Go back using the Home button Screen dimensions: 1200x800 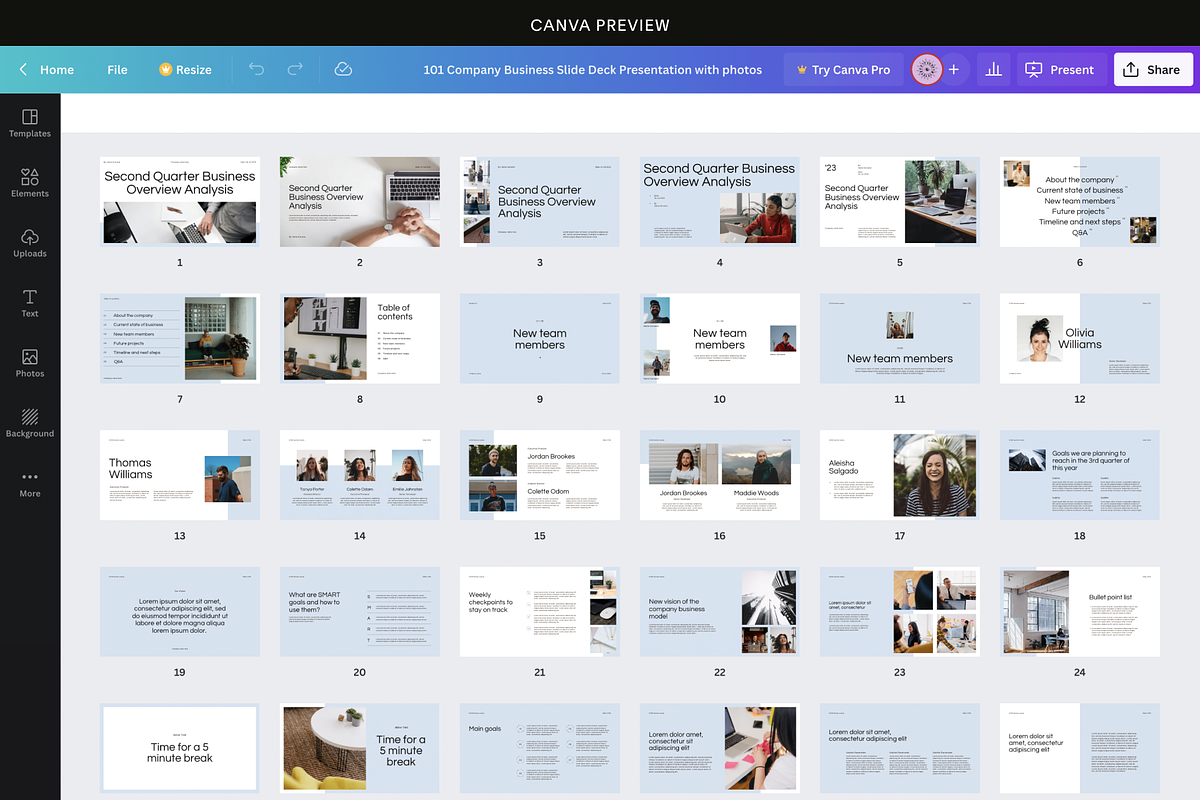tap(44, 69)
